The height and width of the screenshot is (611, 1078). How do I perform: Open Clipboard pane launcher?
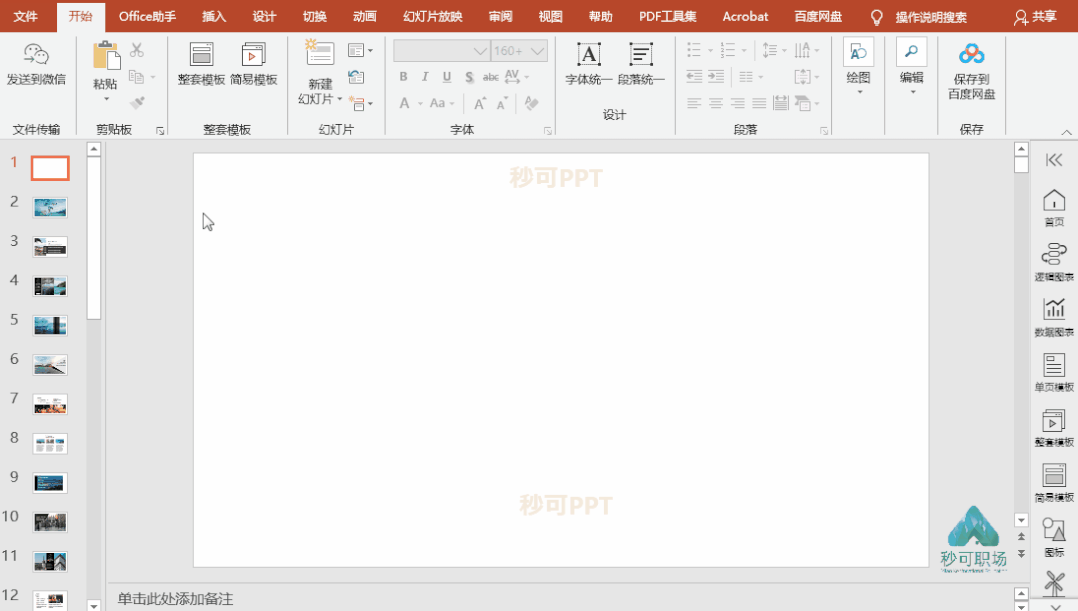point(160,131)
